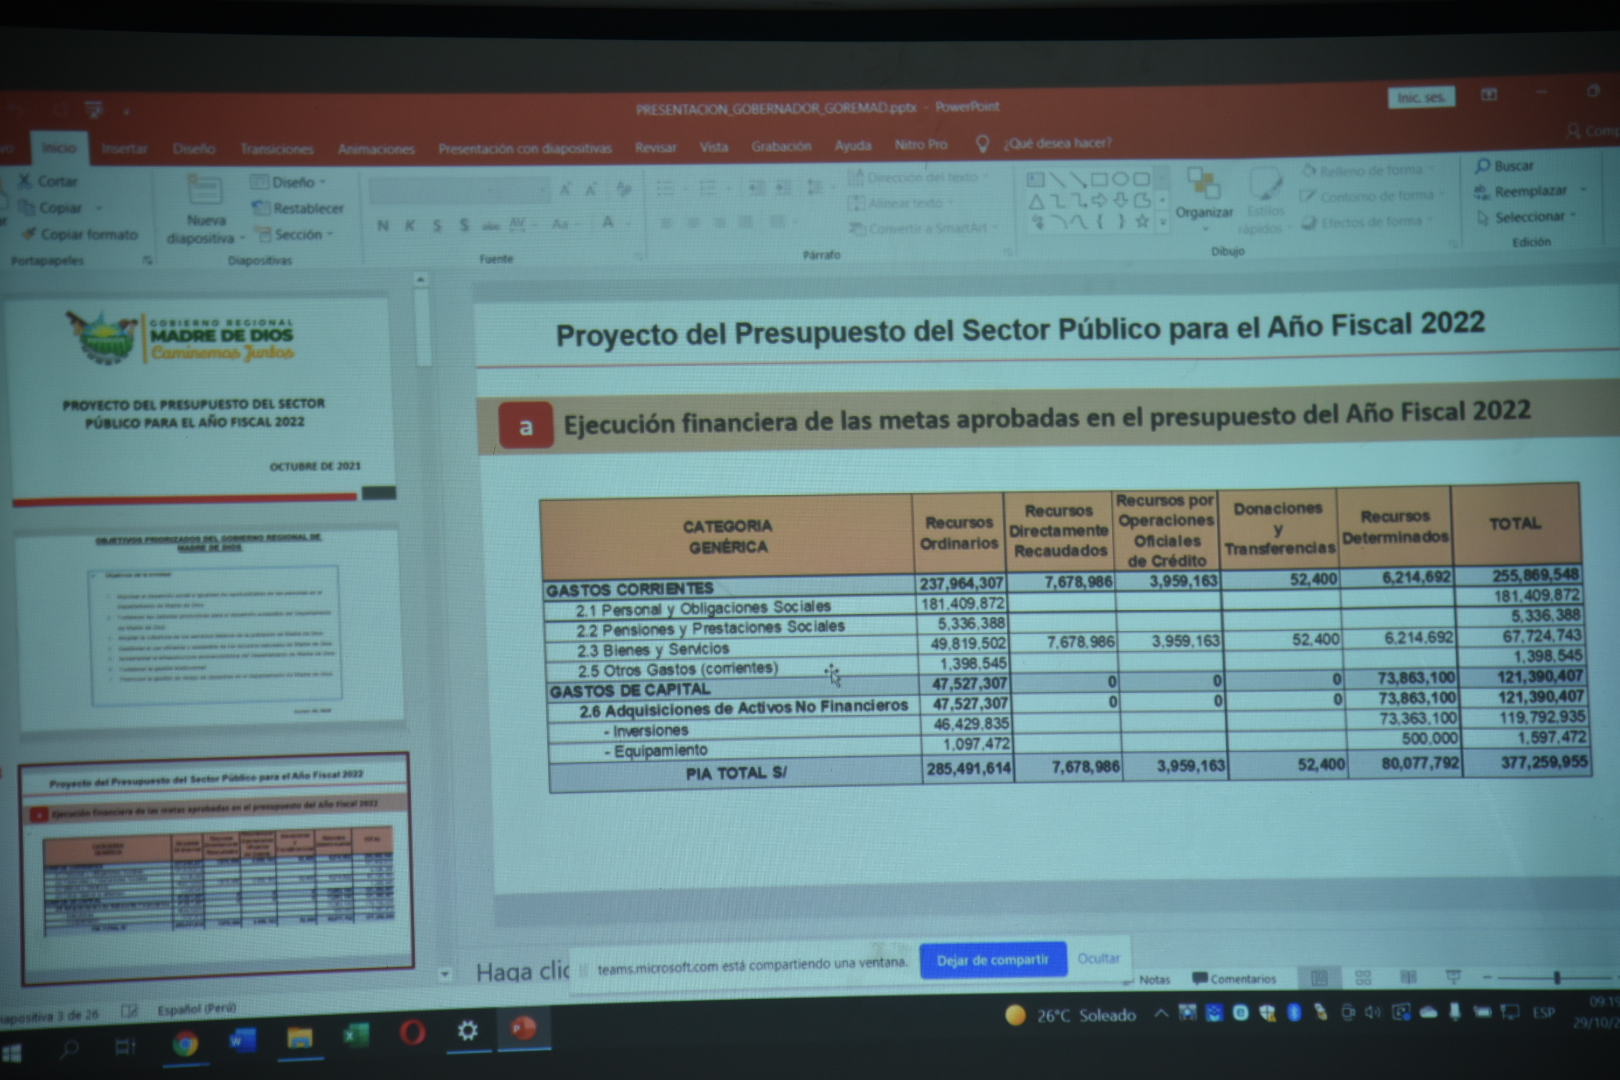Open Chrome from the taskbar
This screenshot has height=1080, width=1620.
pyautogui.click(x=185, y=1044)
